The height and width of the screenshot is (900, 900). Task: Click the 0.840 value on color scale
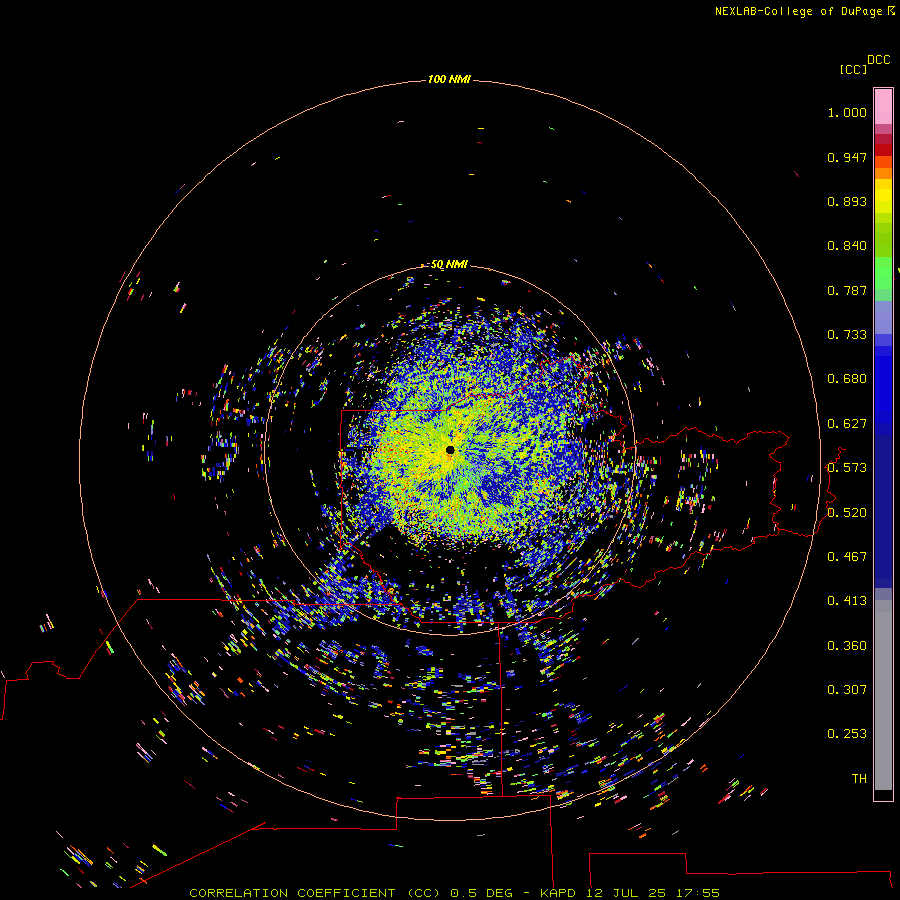(x=847, y=246)
